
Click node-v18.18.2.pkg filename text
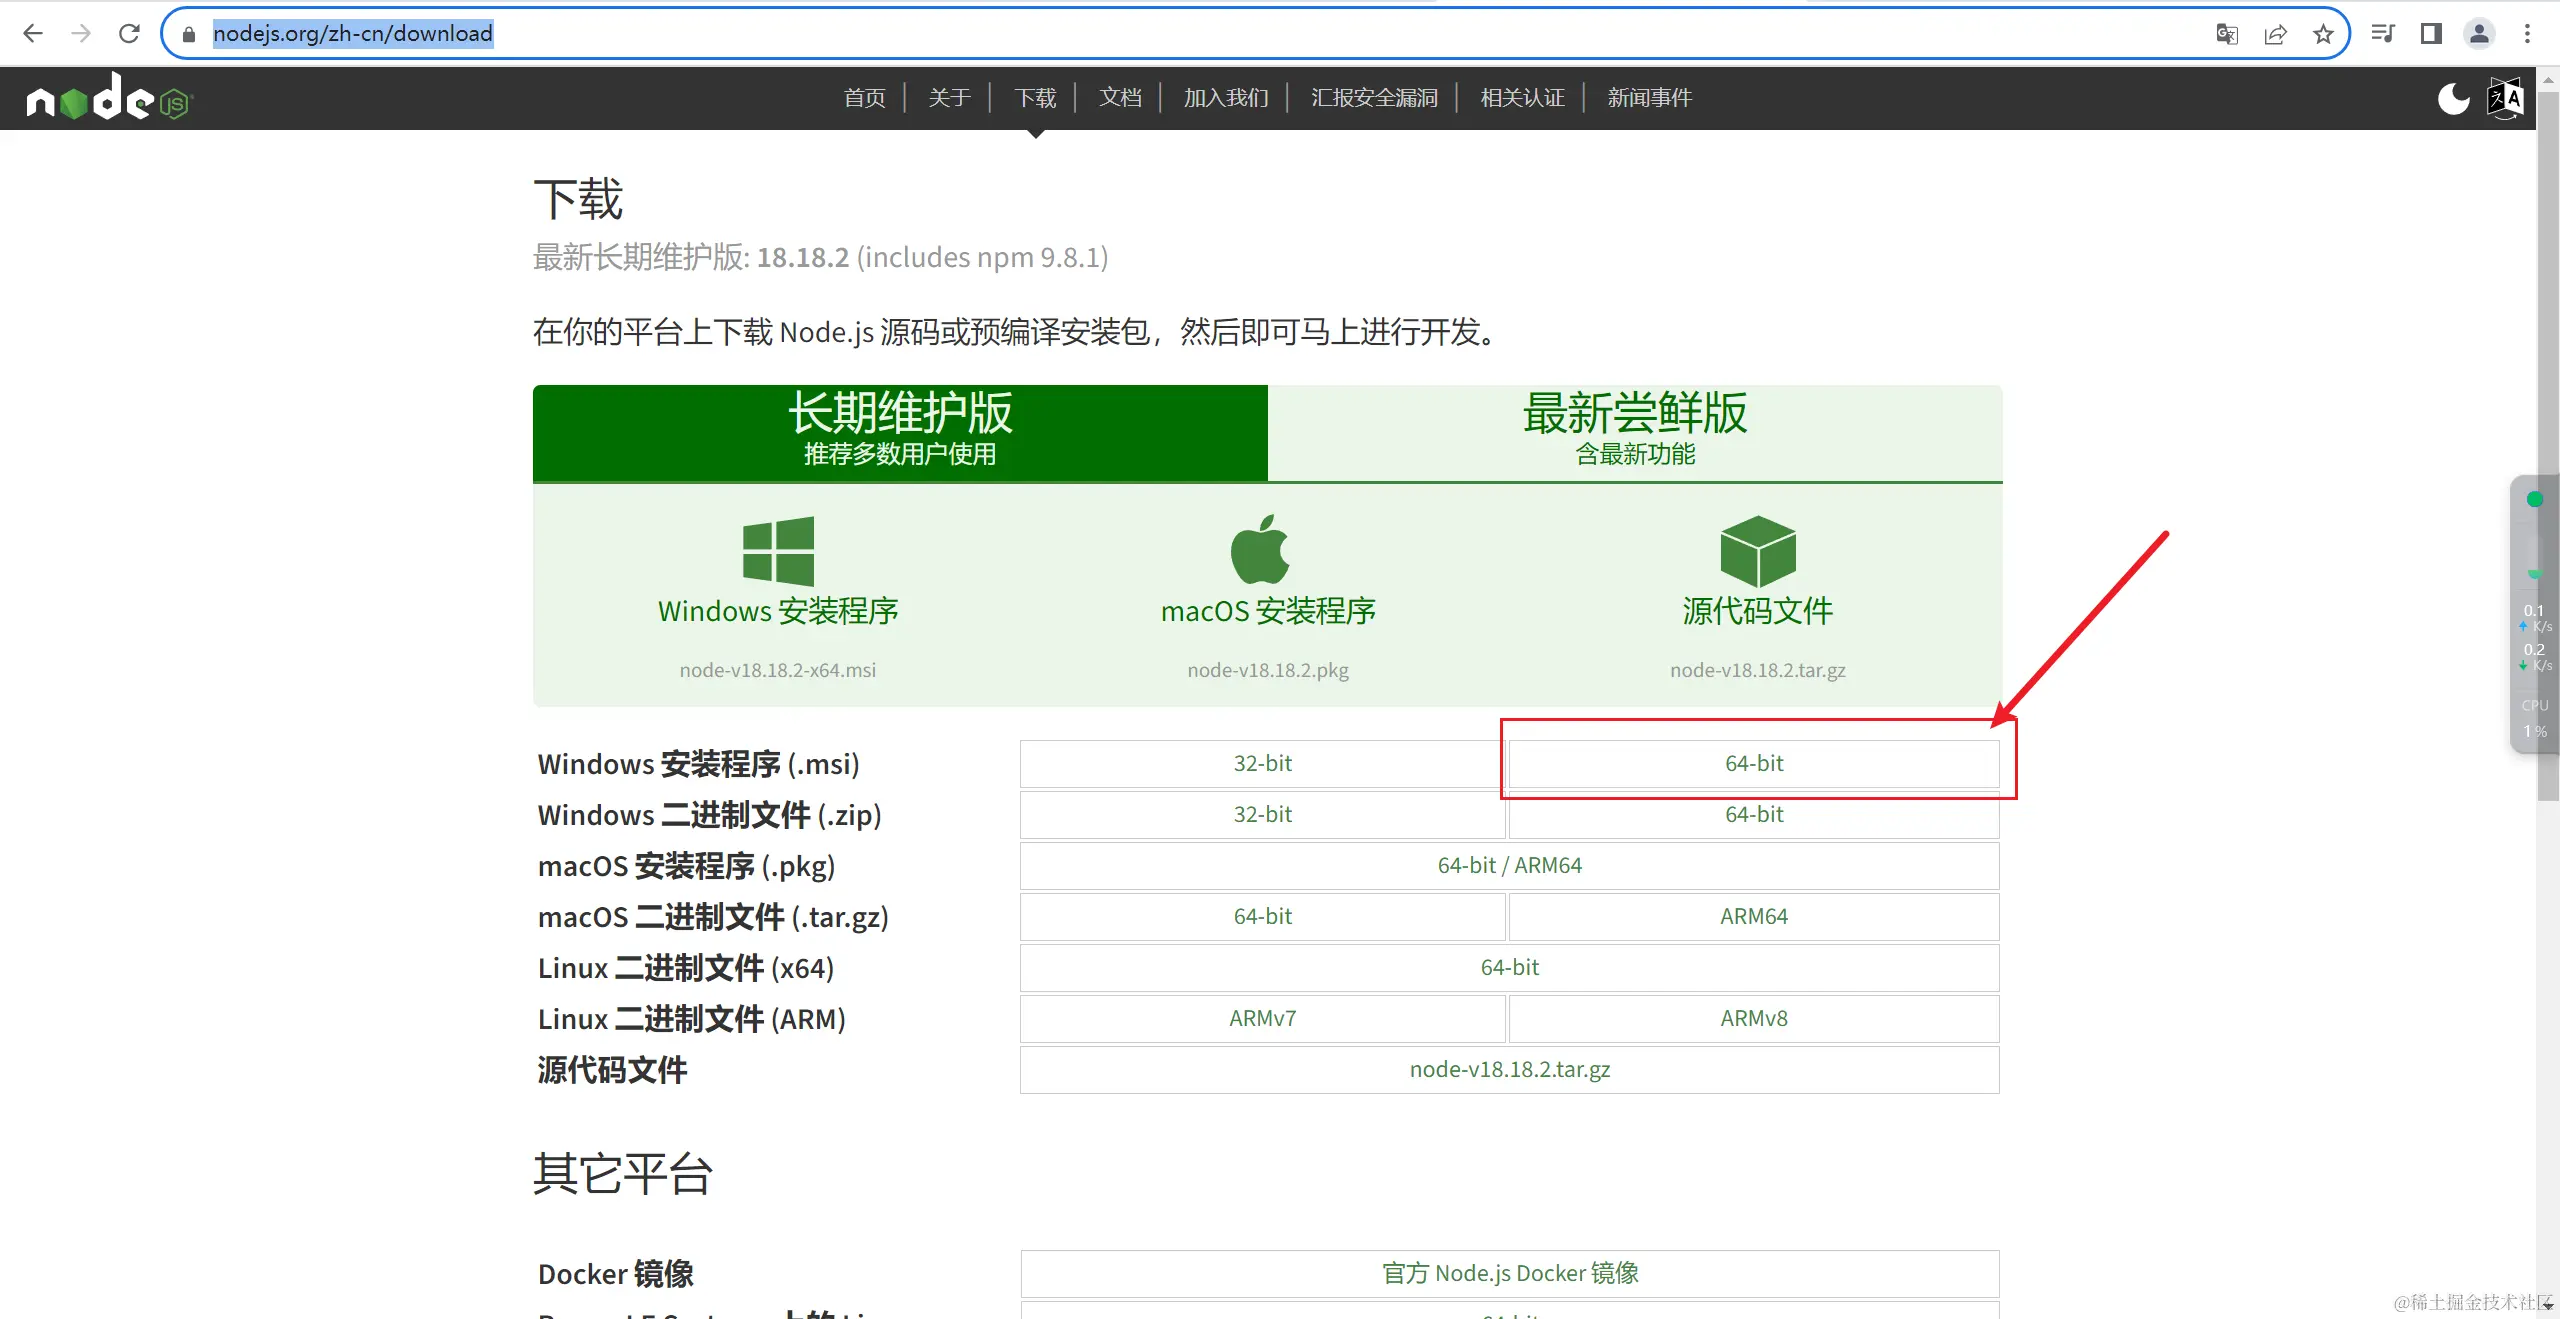[x=1268, y=670]
